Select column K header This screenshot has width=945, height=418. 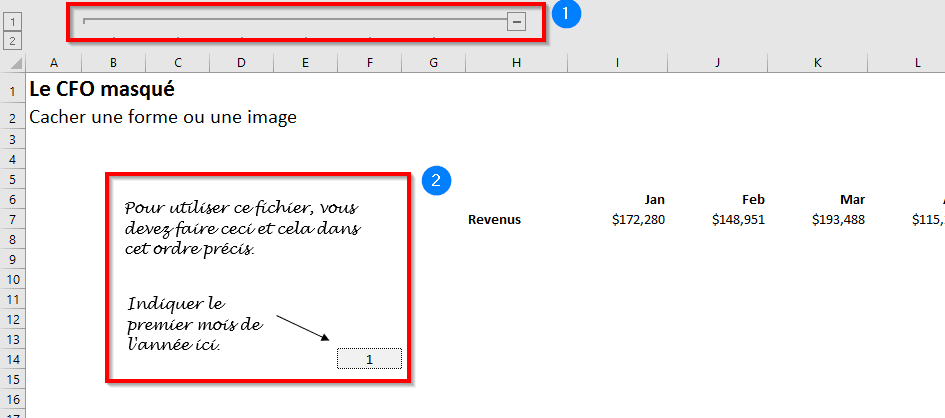(x=817, y=63)
